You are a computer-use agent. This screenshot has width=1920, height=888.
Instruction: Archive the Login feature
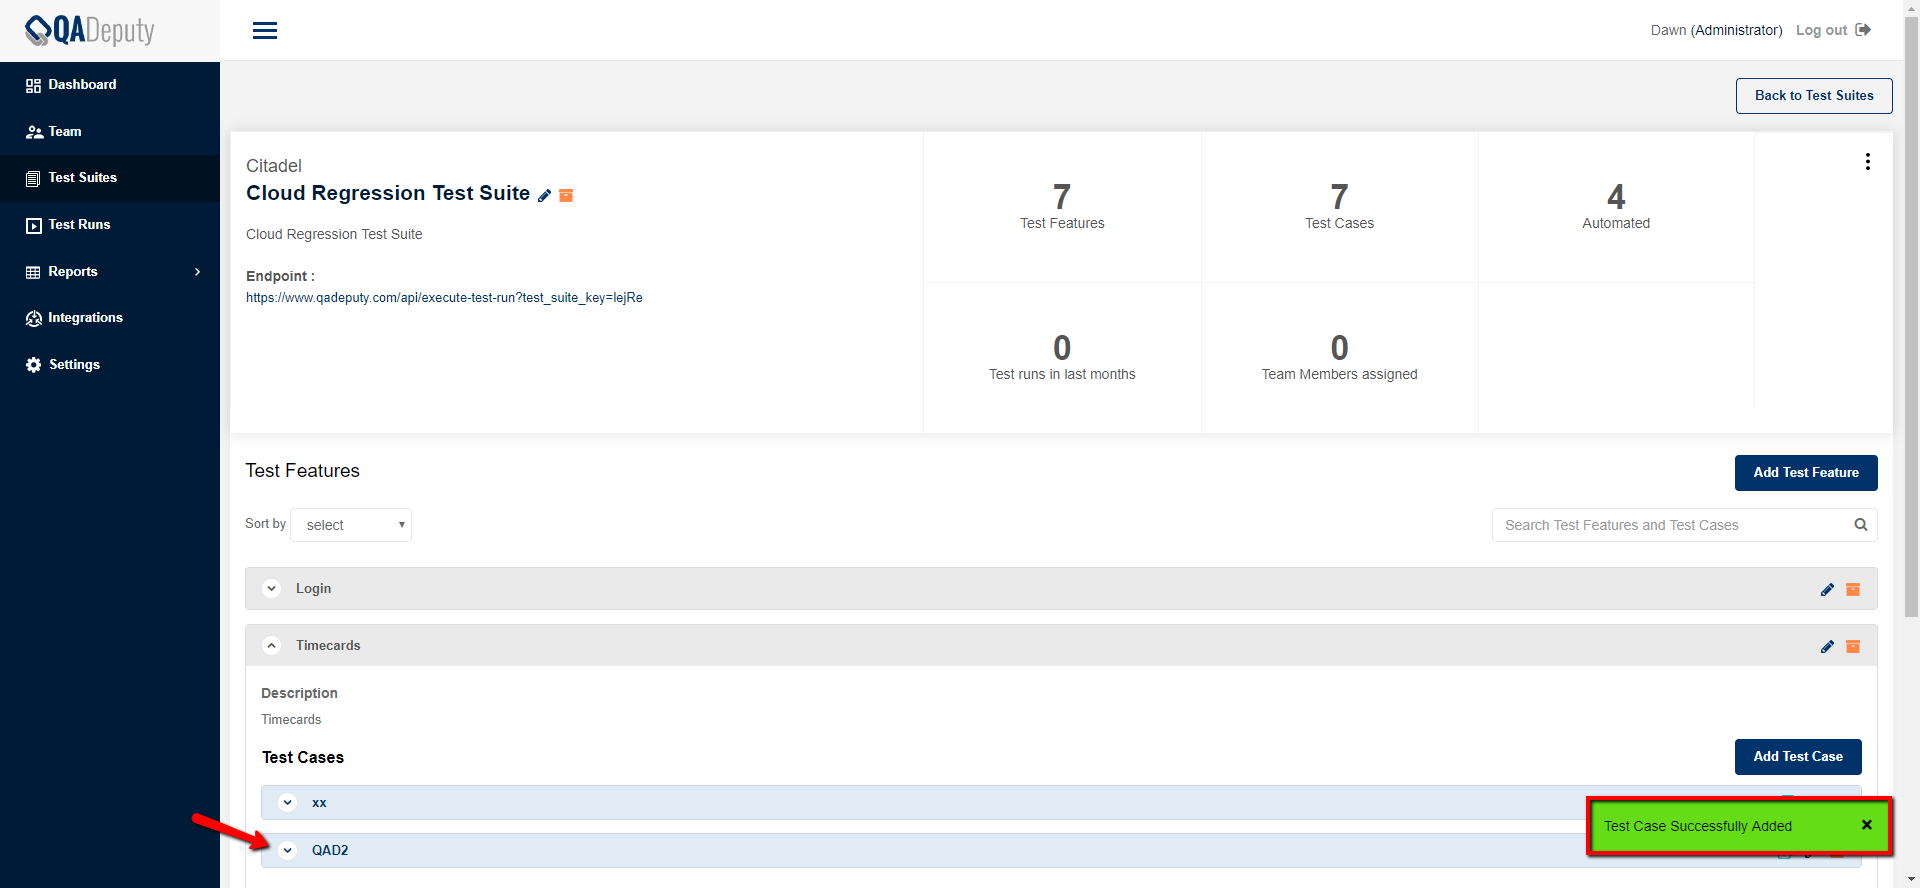coord(1853,590)
